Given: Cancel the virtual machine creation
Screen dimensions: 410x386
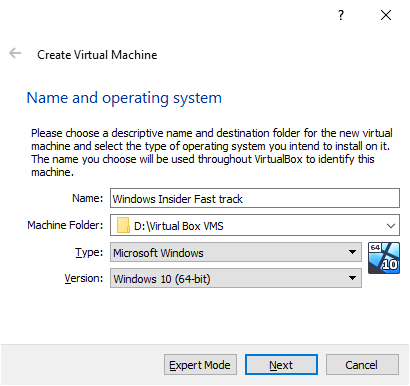Looking at the screenshot, I should point(362,365).
